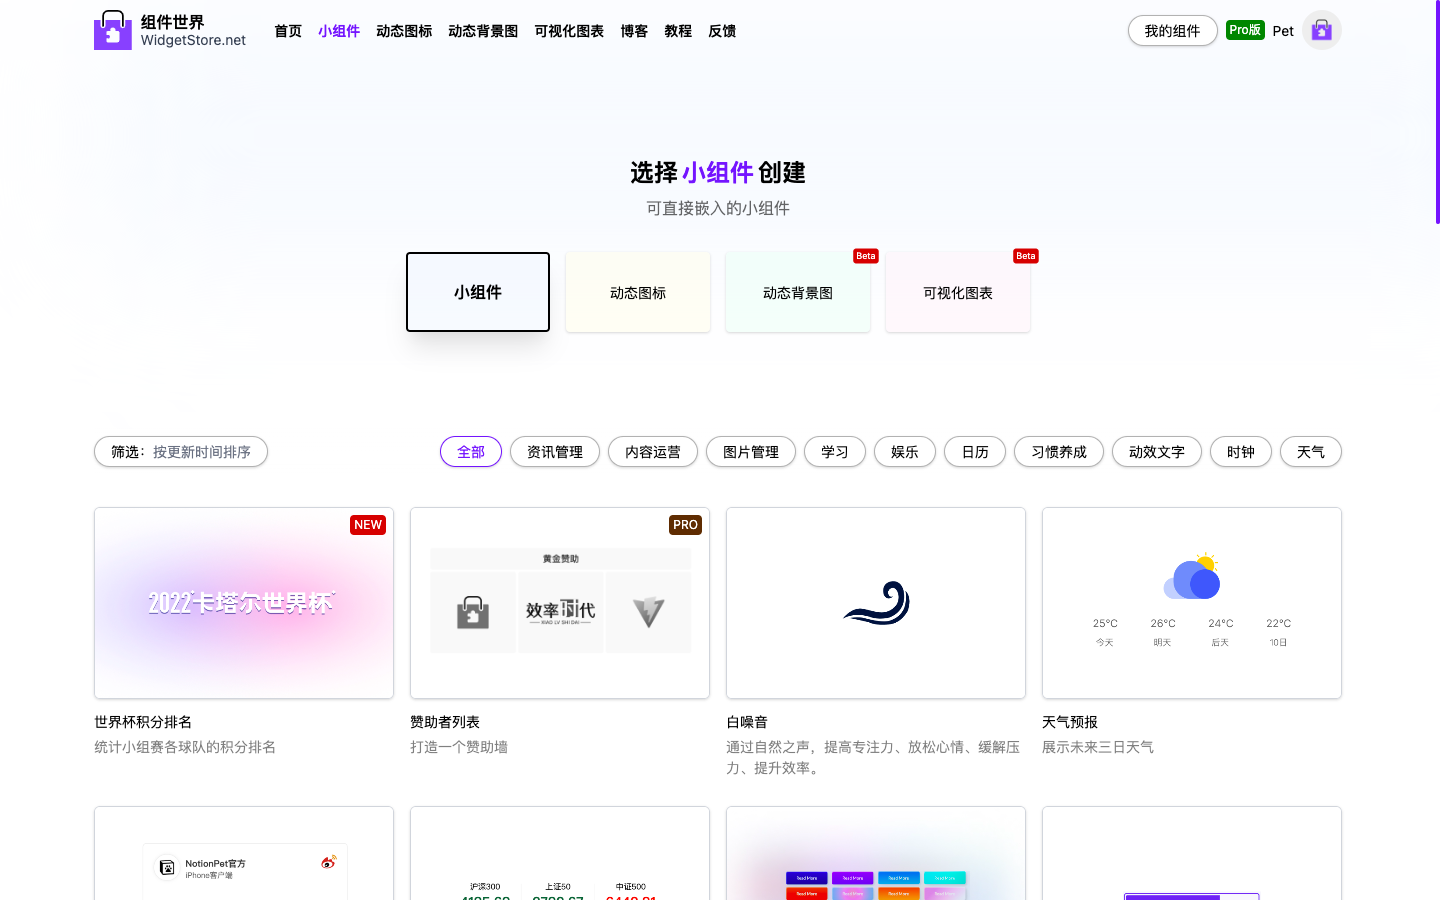The image size is (1440, 900).
Task: Open the 筛选 sort order dropdown
Action: [181, 452]
